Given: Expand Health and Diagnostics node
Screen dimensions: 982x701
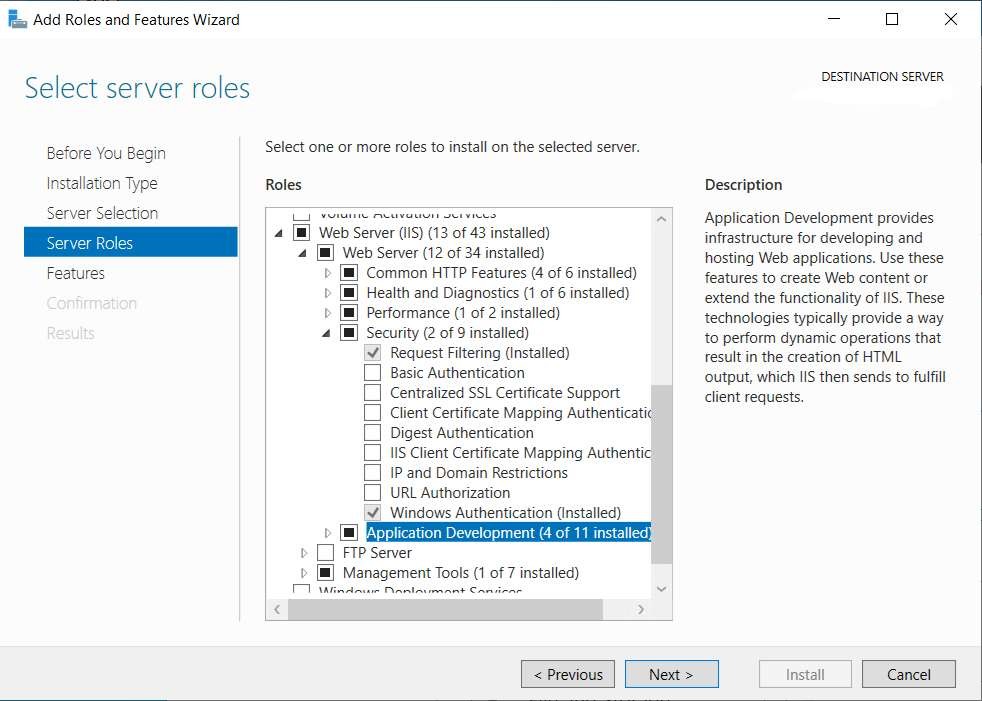Looking at the screenshot, I should [x=327, y=293].
